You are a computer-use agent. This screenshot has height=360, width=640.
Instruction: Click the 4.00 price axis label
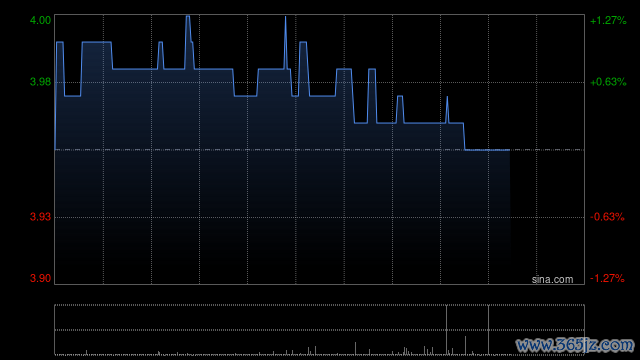(x=40, y=20)
